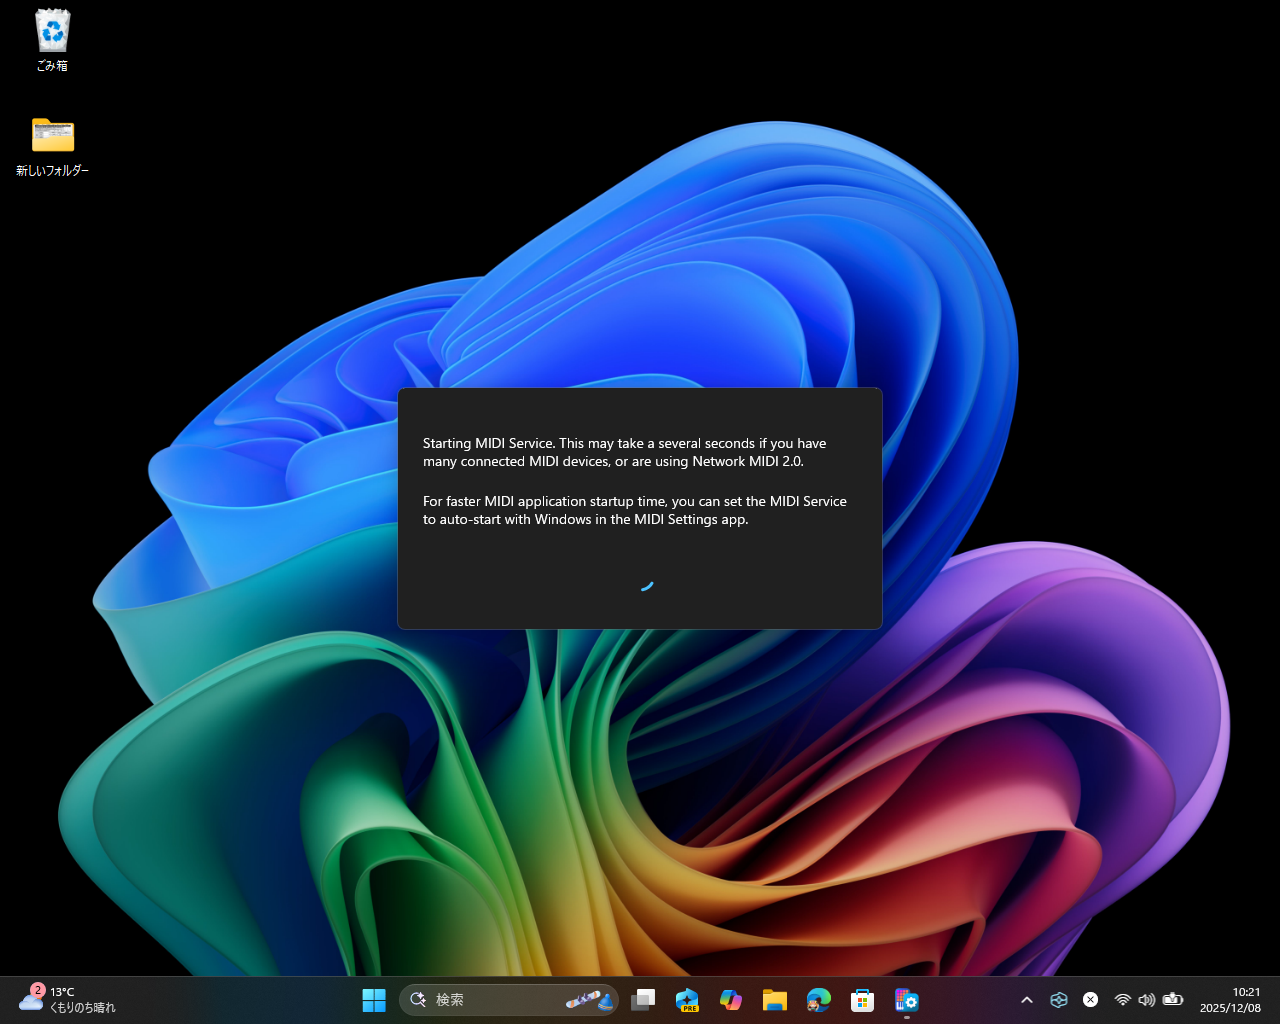Click the battery status tray icon
This screenshot has height=1024, width=1280.
click(1174, 1000)
